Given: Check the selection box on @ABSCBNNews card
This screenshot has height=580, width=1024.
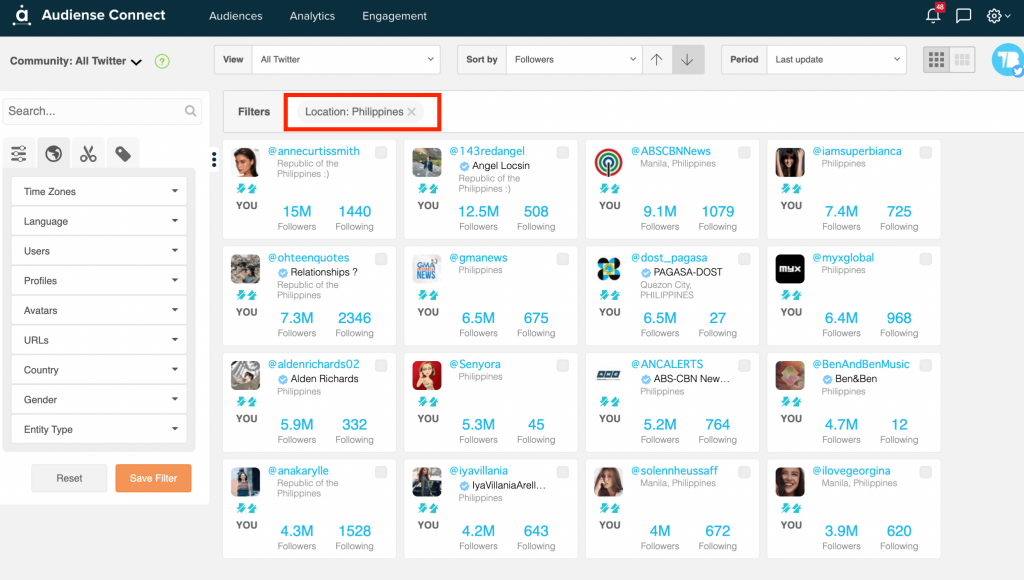Looking at the screenshot, I should click(743, 151).
